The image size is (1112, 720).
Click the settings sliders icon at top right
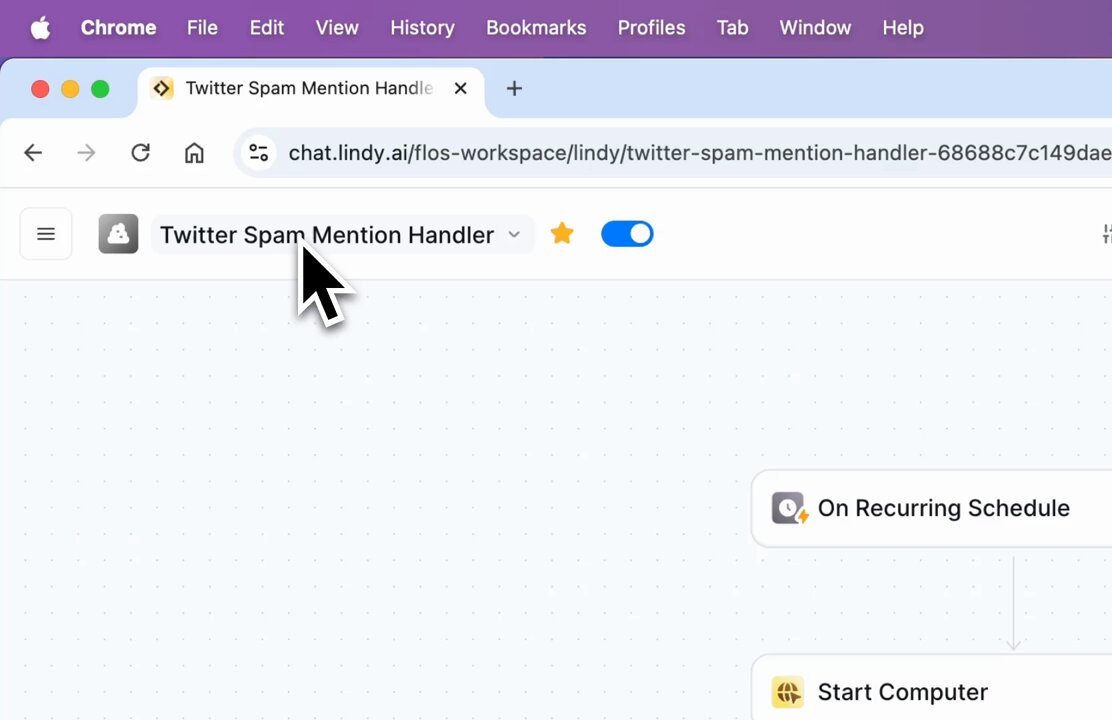pos(1106,234)
